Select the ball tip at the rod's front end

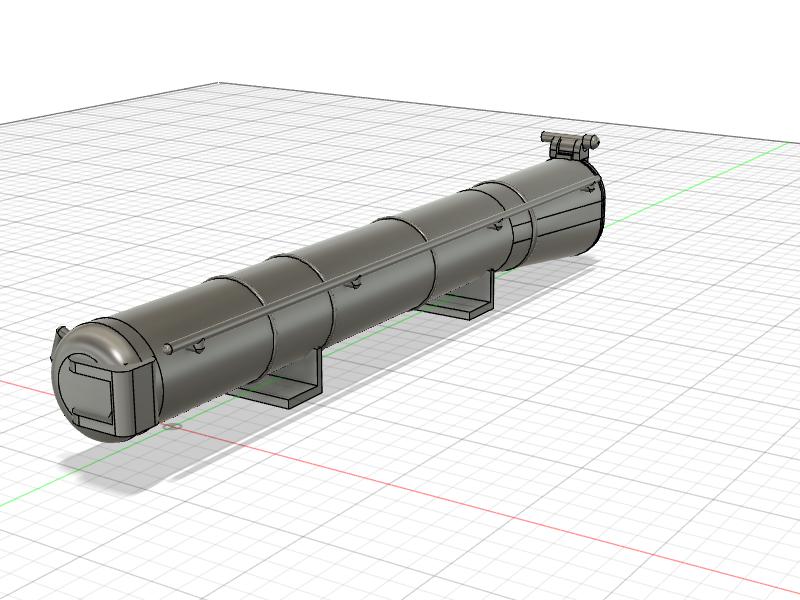tap(167, 349)
